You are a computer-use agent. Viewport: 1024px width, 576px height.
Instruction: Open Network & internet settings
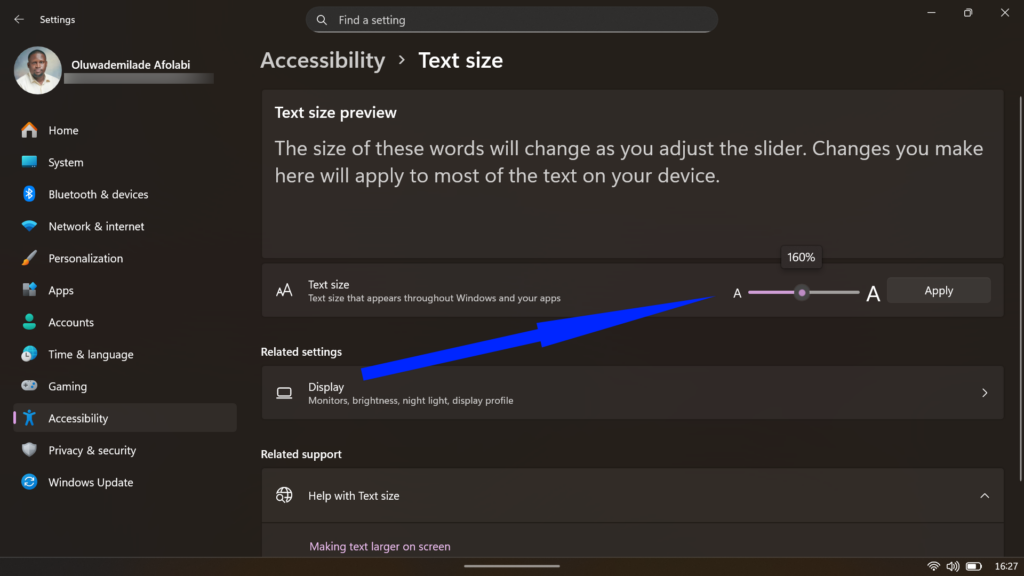tap(98, 226)
